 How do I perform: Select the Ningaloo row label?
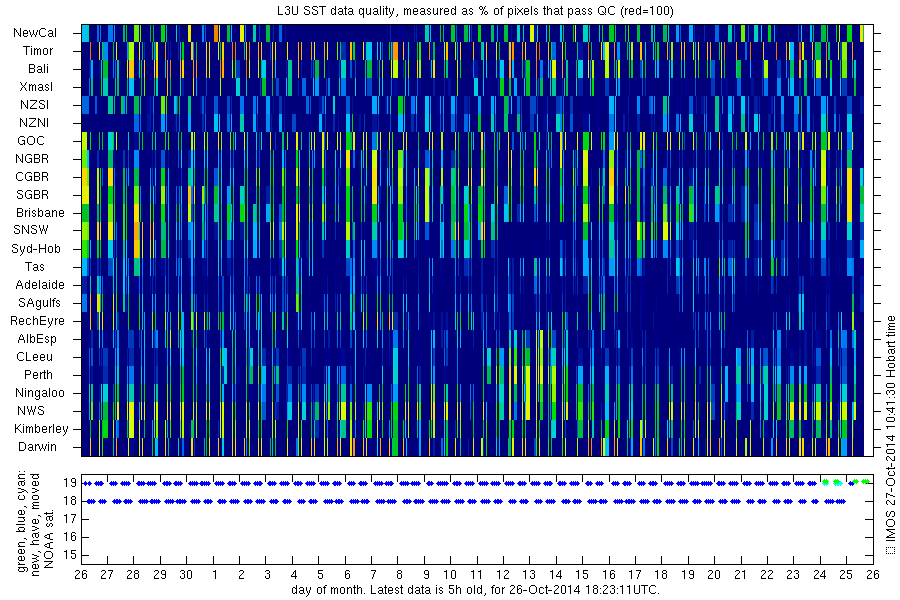(x=40, y=393)
